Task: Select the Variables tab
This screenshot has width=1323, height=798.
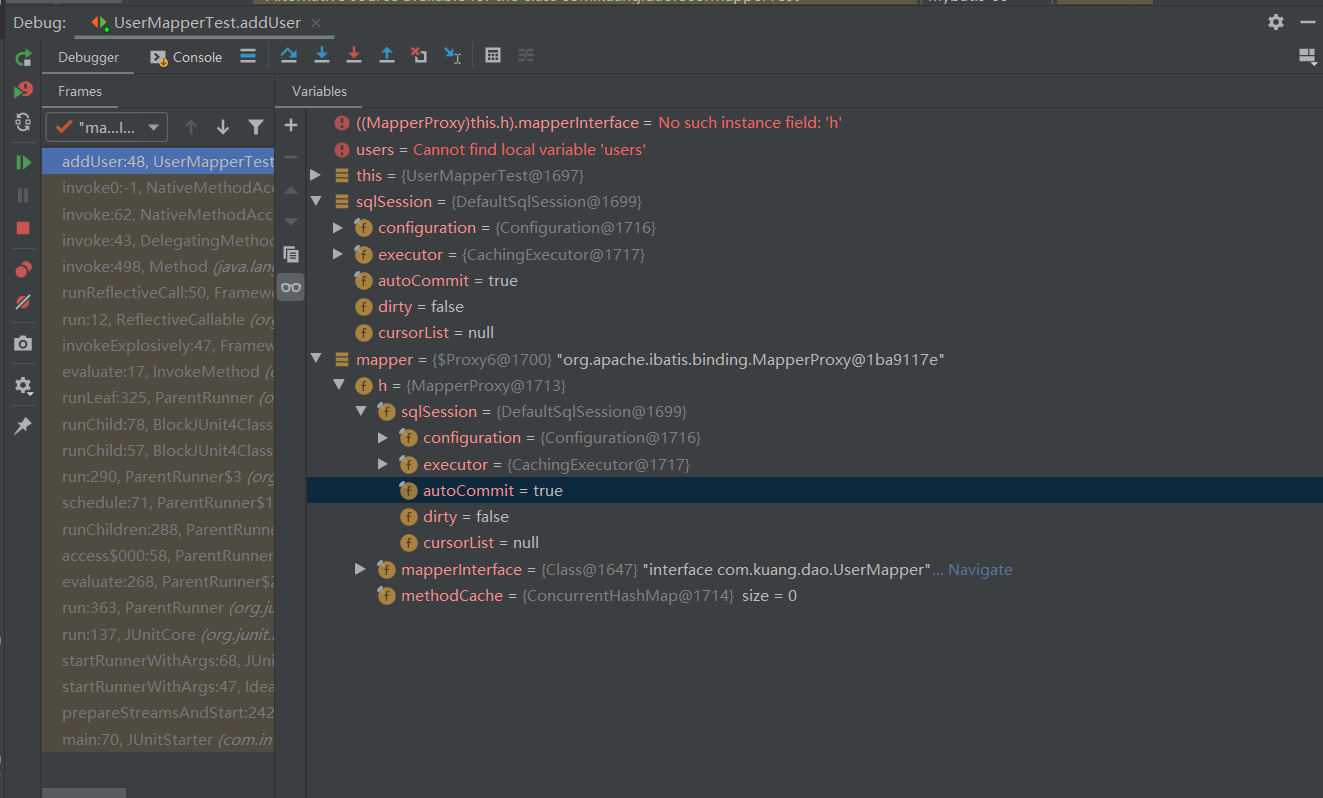Action: click(x=319, y=91)
